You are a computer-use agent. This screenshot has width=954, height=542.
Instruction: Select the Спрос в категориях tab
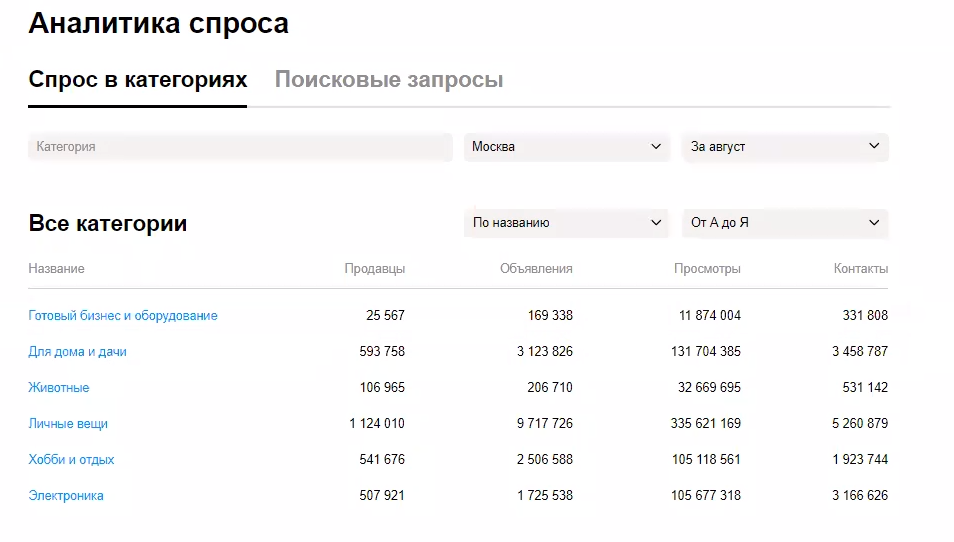(x=138, y=80)
